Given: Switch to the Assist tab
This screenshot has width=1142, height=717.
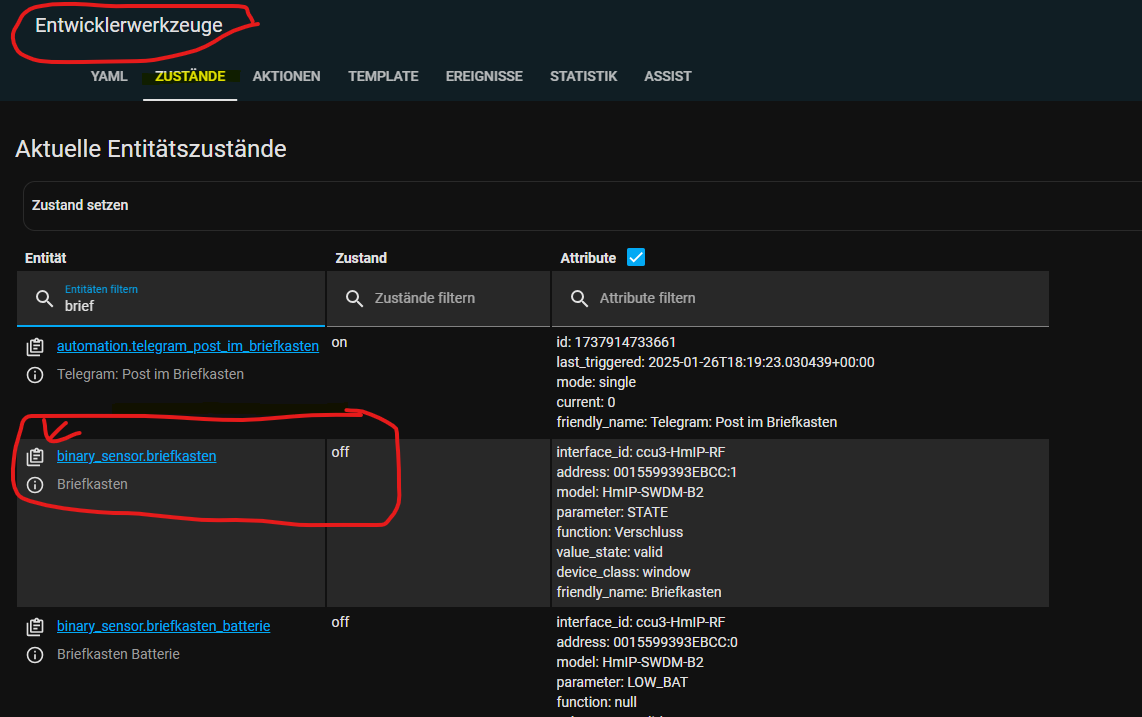Looking at the screenshot, I should tap(668, 77).
